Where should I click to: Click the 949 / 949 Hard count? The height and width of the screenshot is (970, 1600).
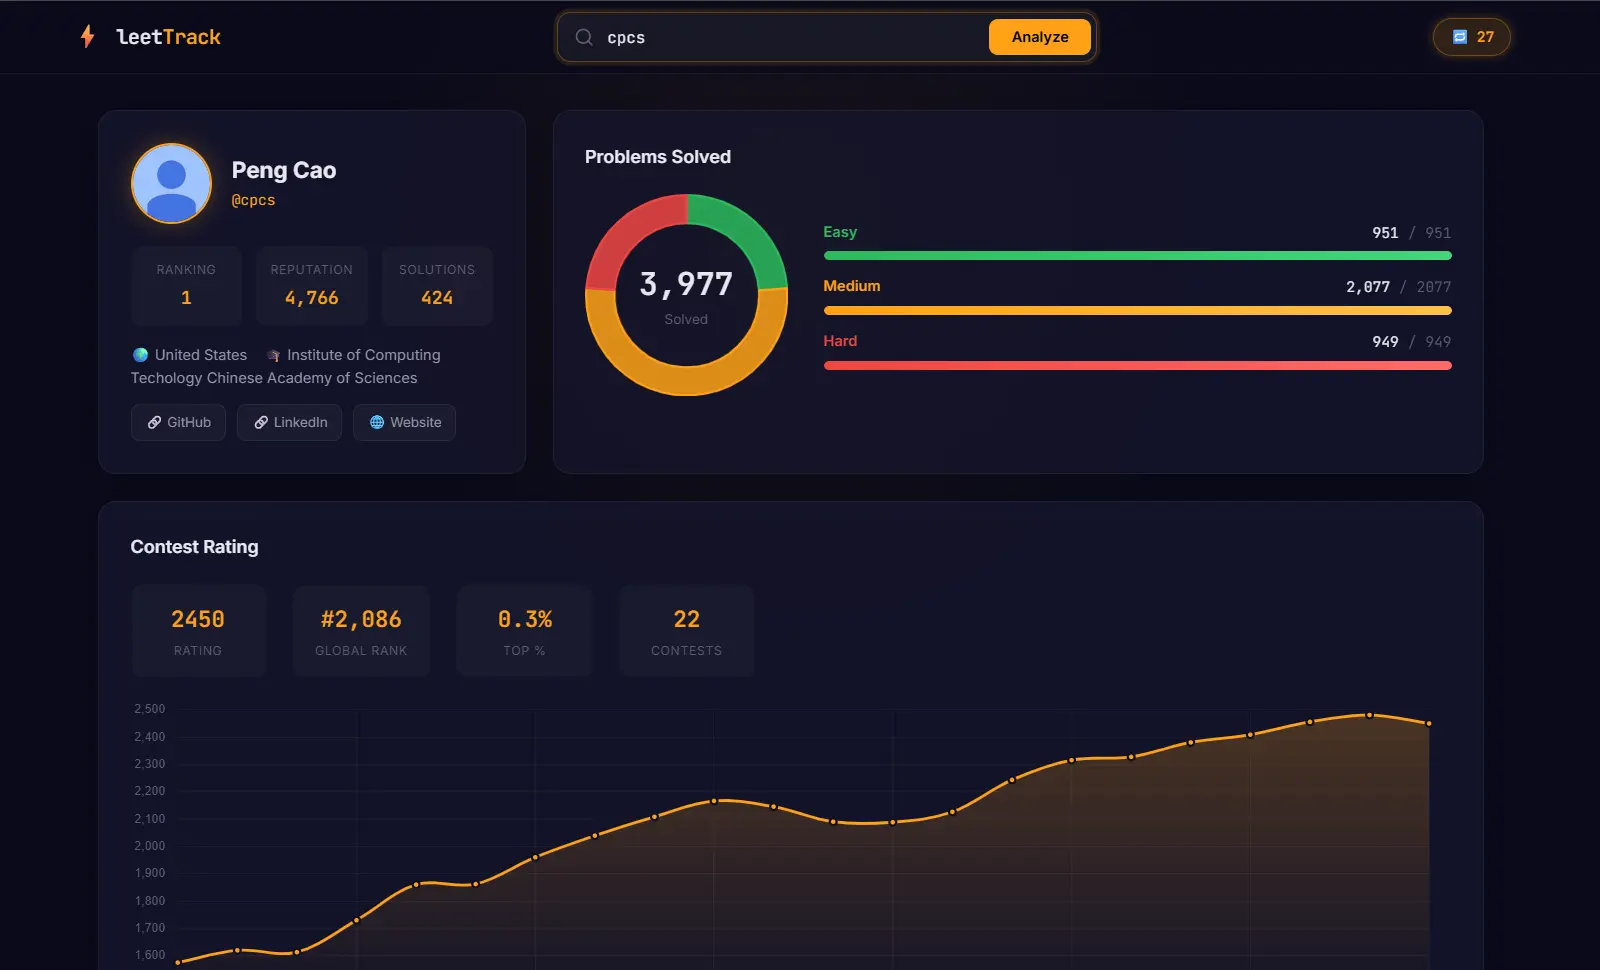tap(1411, 342)
